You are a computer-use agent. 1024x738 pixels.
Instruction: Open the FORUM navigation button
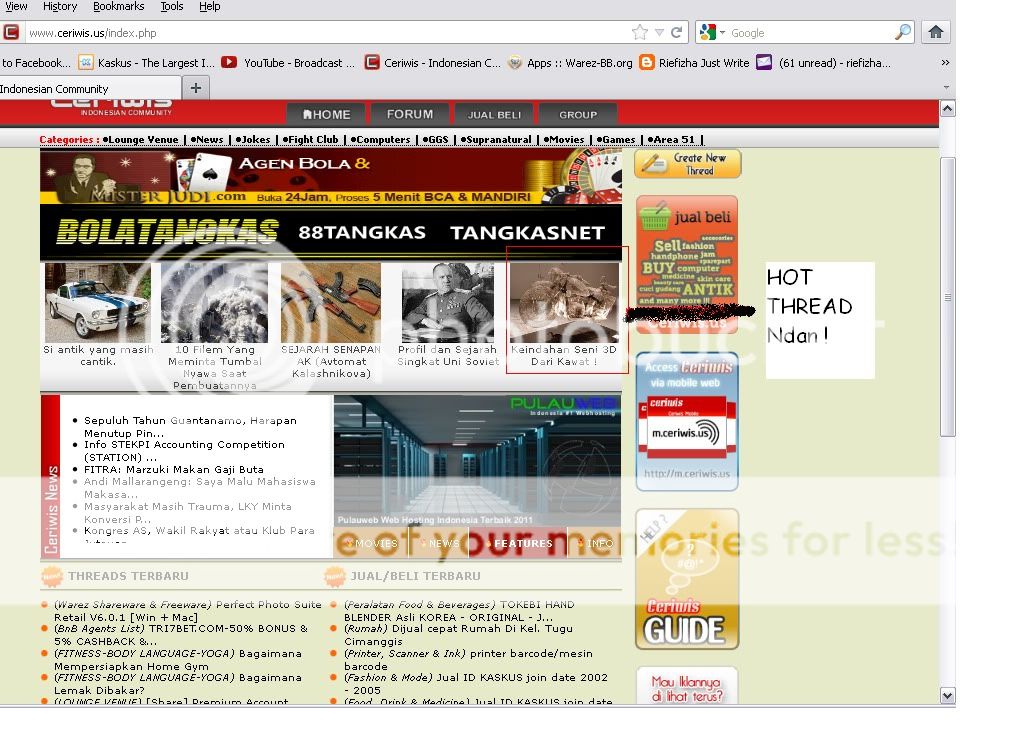(409, 114)
